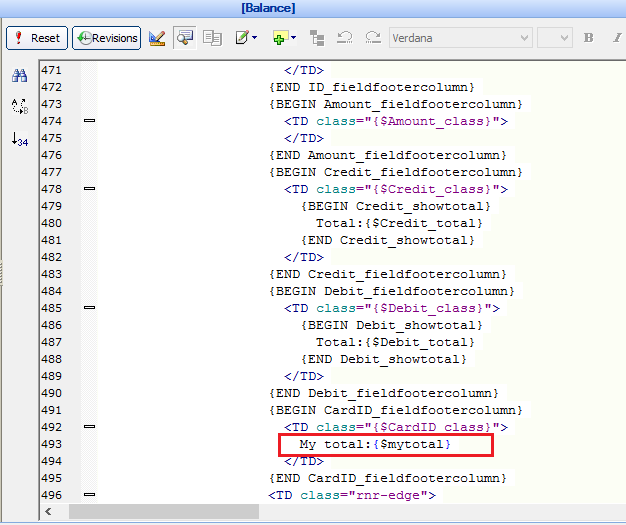Click "{BEGIN Debit_showtotal}" line

pyautogui.click(x=391, y=325)
